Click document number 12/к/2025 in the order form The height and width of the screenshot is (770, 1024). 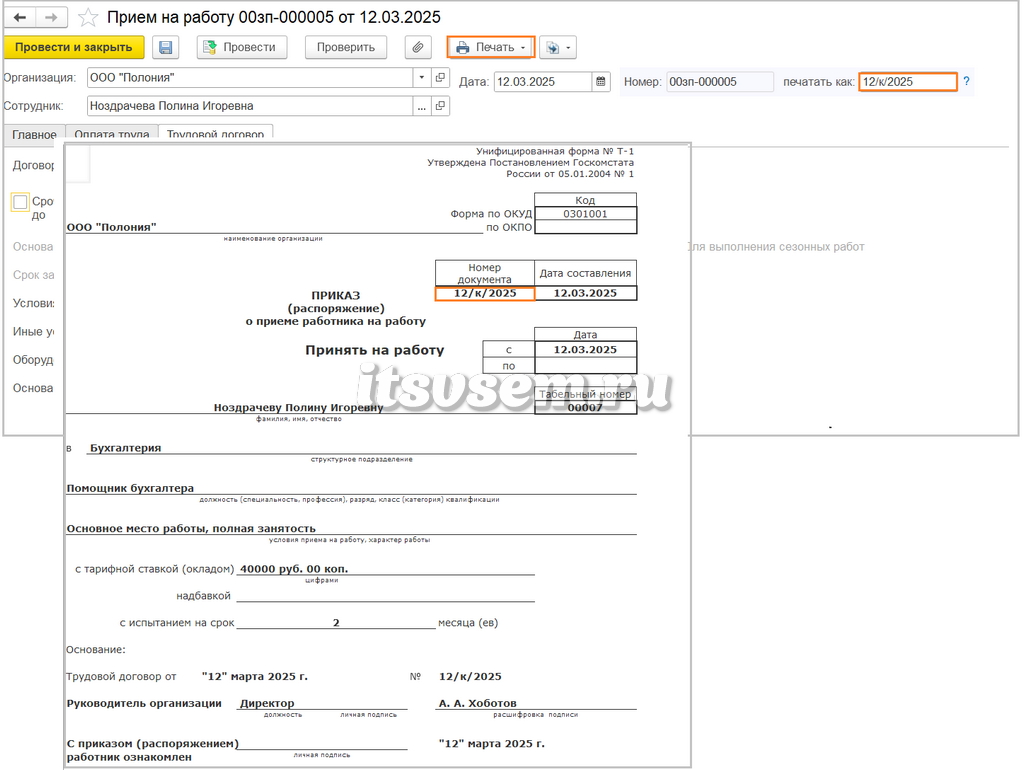(x=485, y=293)
